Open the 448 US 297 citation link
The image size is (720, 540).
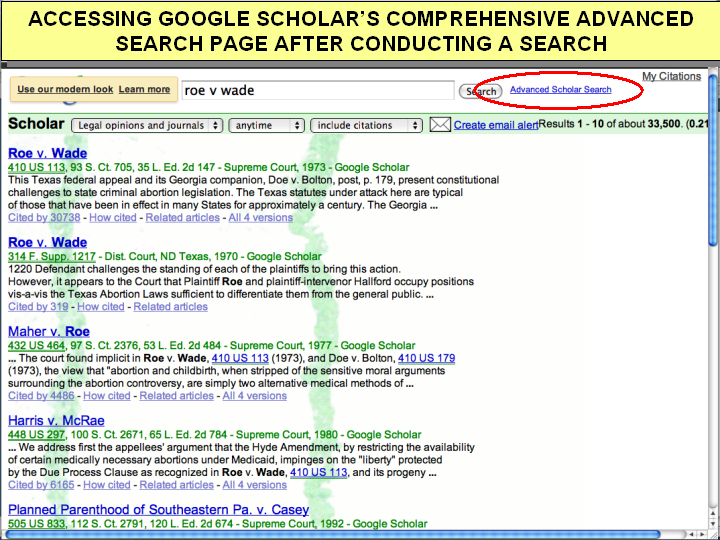point(37,435)
